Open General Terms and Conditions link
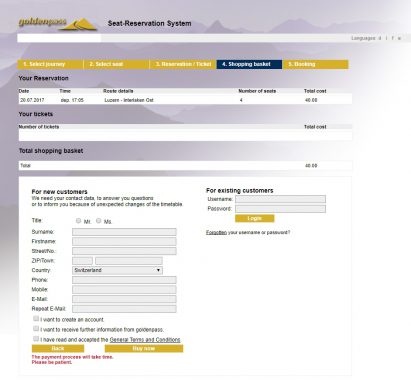This screenshot has height=380, width=411. [x=145, y=340]
